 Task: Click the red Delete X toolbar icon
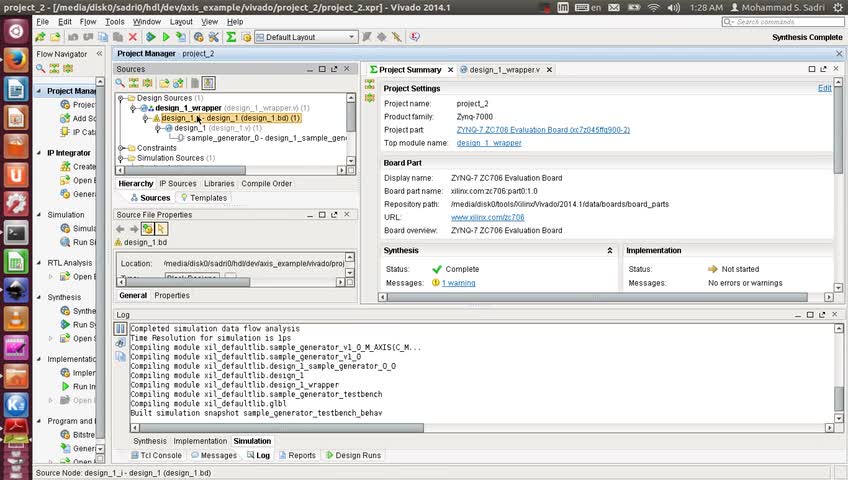134,37
